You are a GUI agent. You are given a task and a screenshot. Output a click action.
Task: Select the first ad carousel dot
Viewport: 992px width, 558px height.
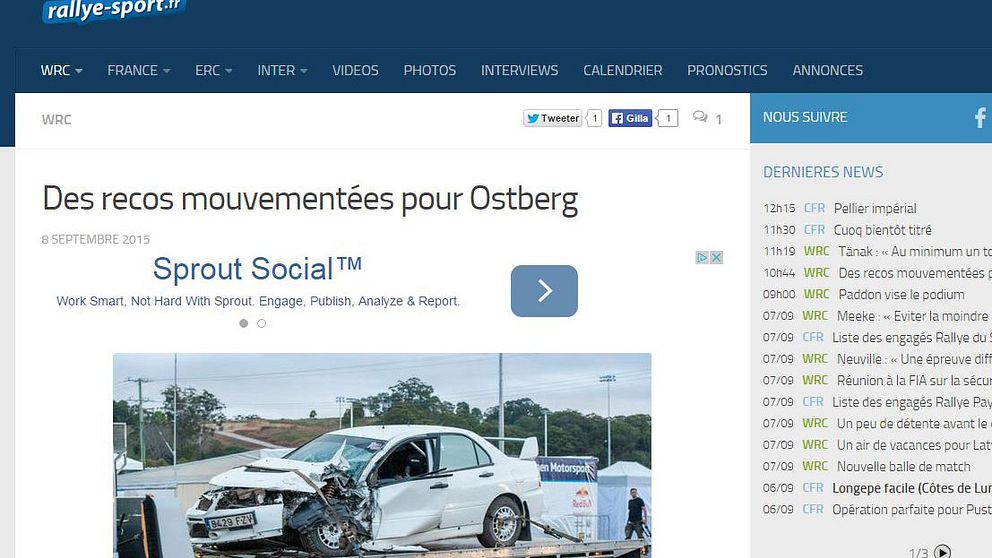point(244,323)
